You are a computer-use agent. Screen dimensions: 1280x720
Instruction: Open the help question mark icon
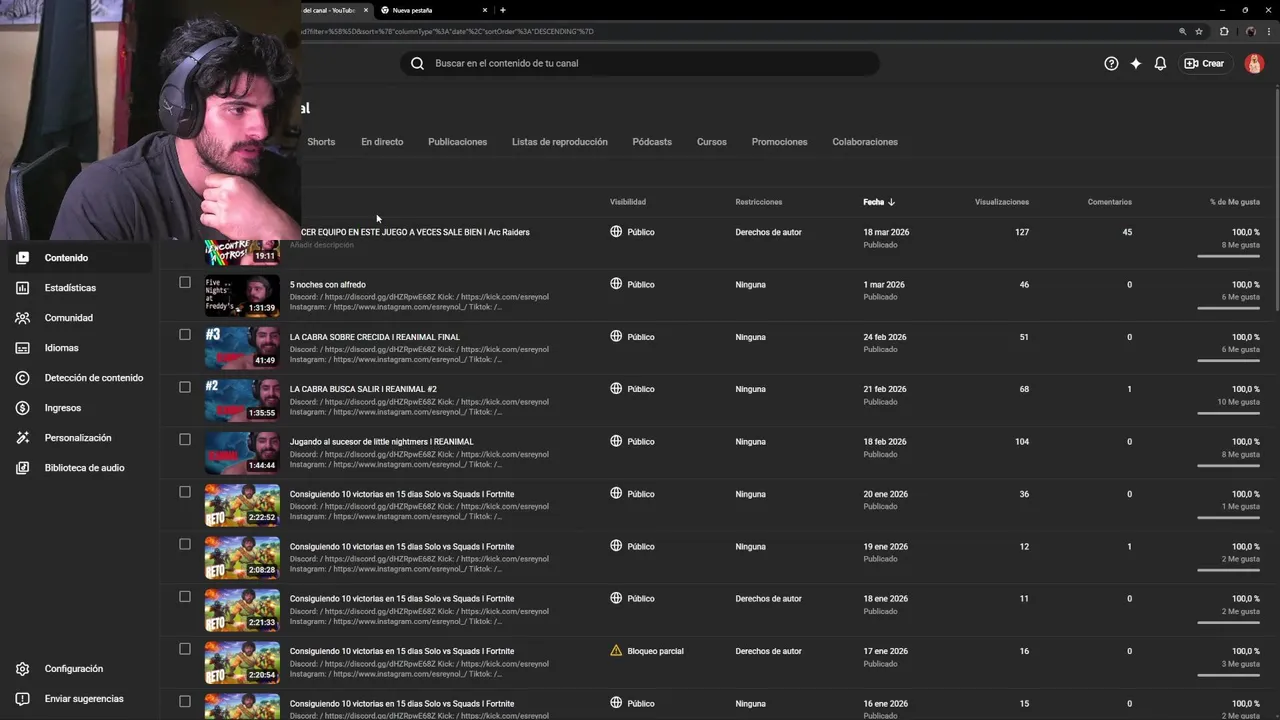point(1111,63)
